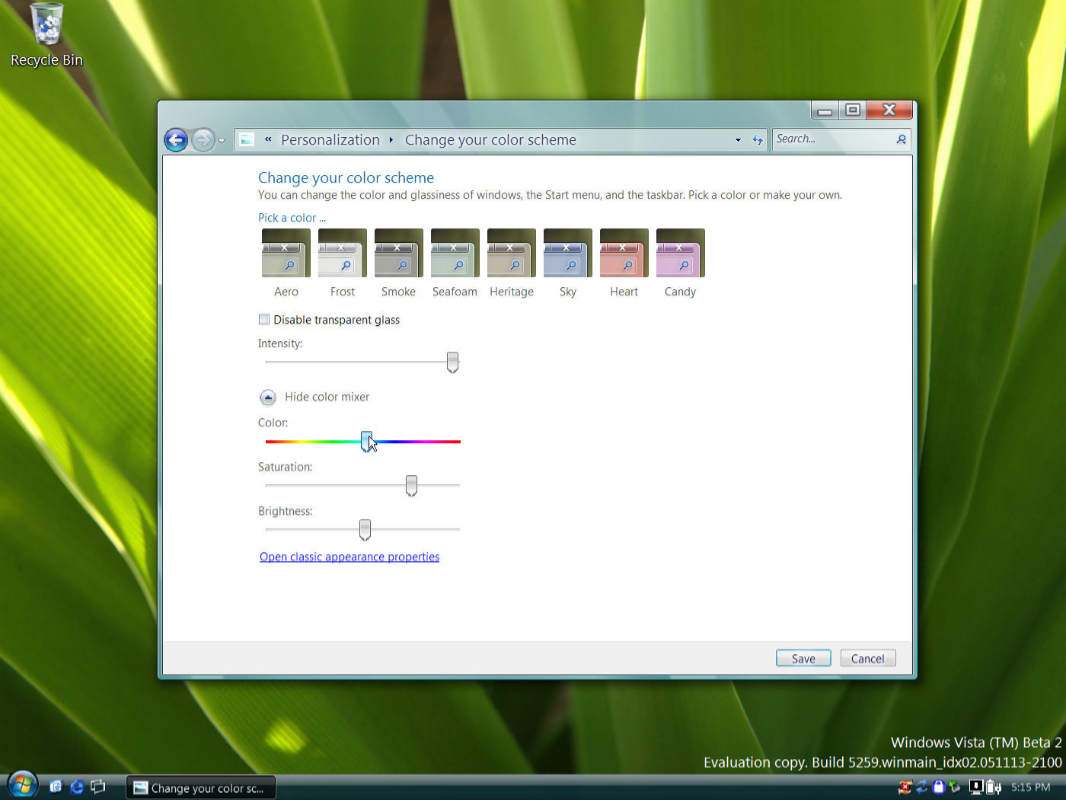Screen dimensions: 1066x800
Task: Open classic appearance properties link
Action: click(x=349, y=557)
